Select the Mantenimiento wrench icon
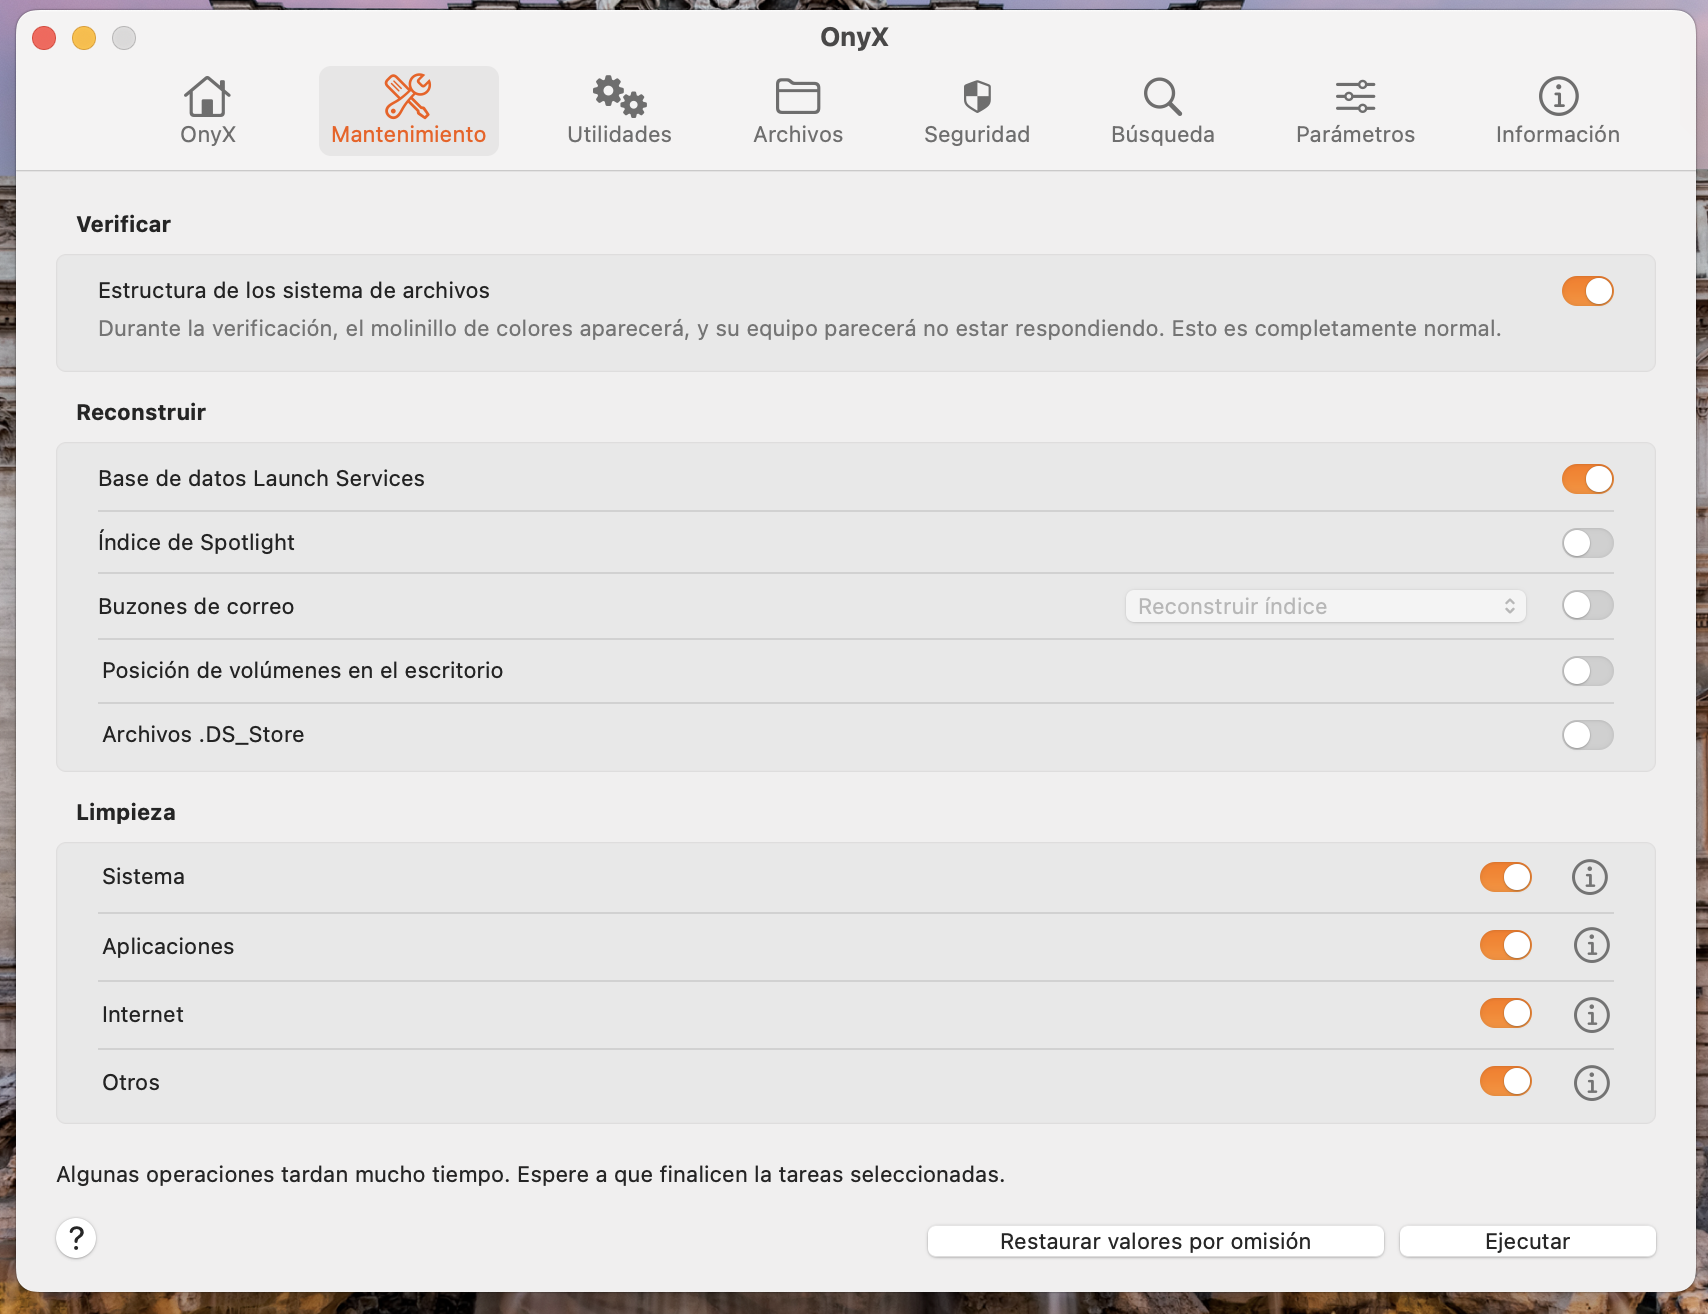 [408, 96]
